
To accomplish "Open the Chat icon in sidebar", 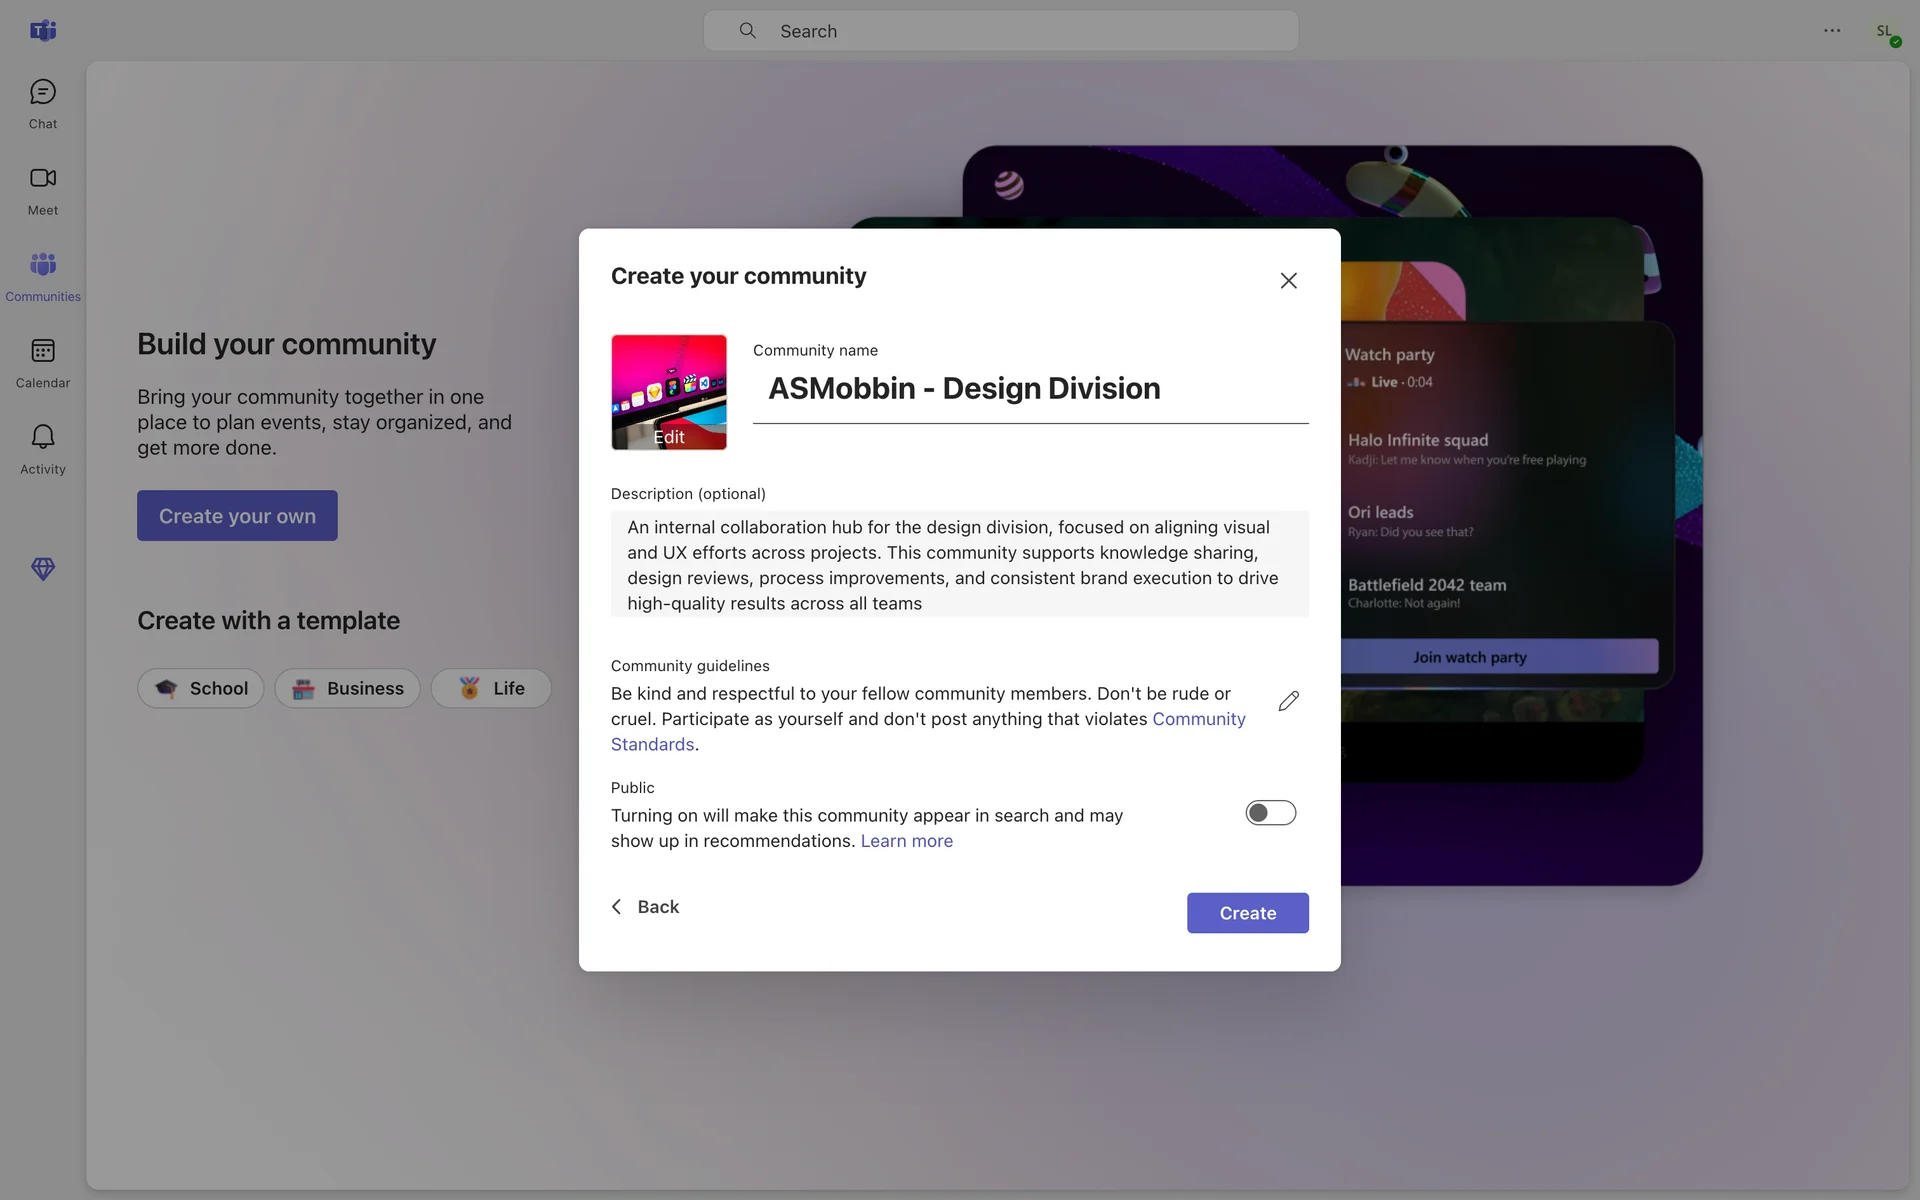I will coord(42,93).
